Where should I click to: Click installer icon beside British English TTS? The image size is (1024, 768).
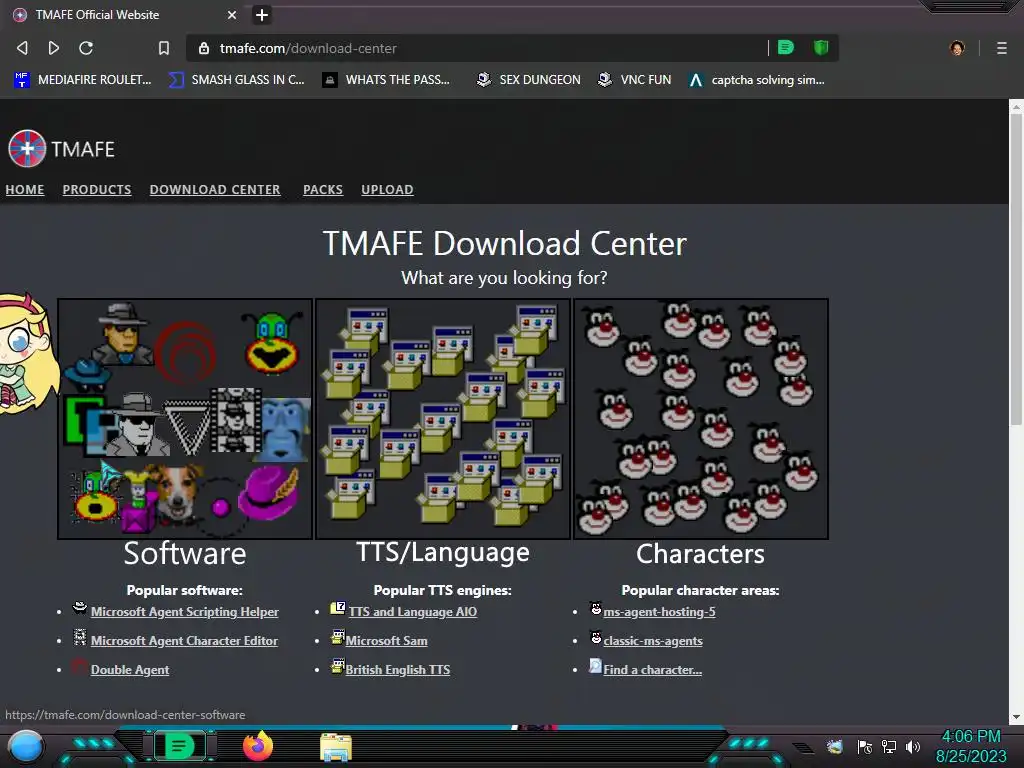[338, 665]
